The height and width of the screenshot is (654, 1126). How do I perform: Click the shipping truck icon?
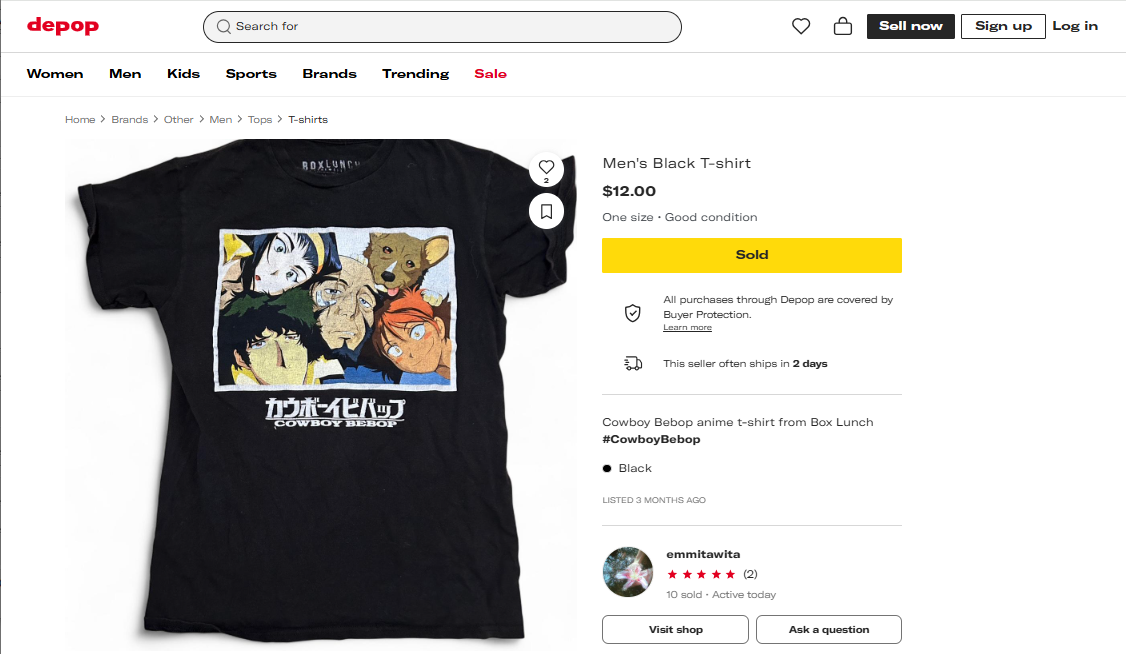[x=632, y=363]
